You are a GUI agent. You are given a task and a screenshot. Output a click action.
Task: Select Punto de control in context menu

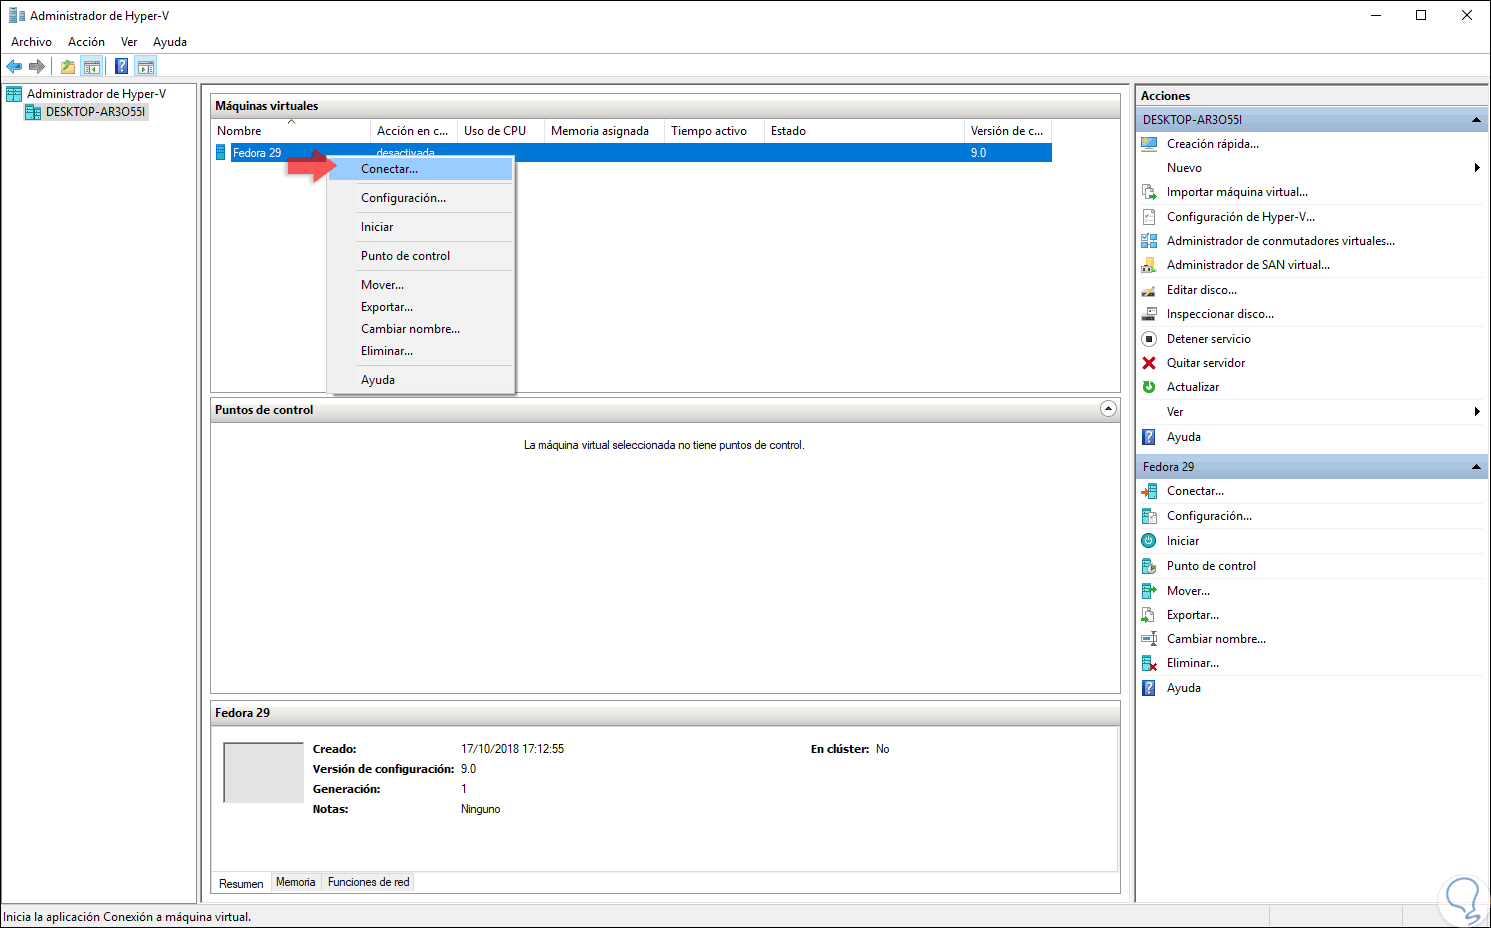420,256
